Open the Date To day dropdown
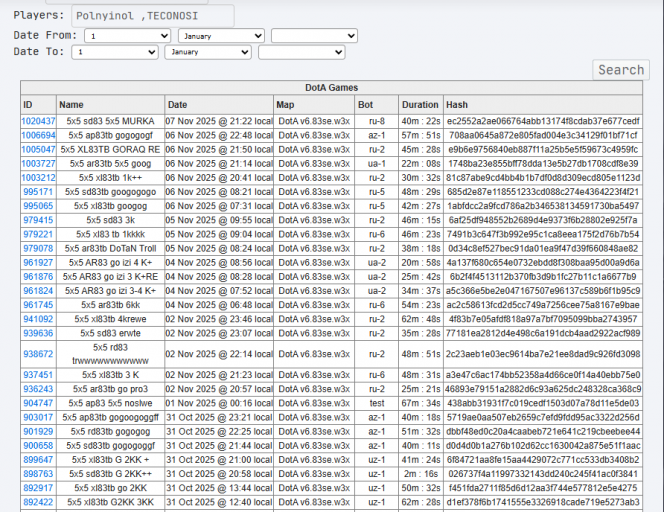Screen dimensions: 664x512 (x=115, y=52)
